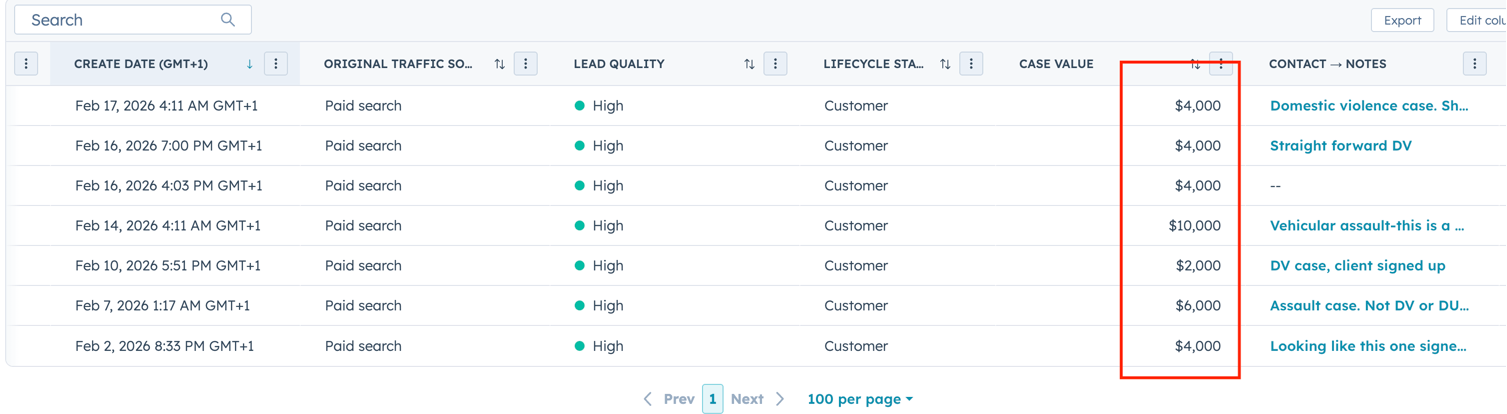Image resolution: width=1507 pixels, height=414 pixels.
Task: Click the Export button
Action: (1402, 20)
